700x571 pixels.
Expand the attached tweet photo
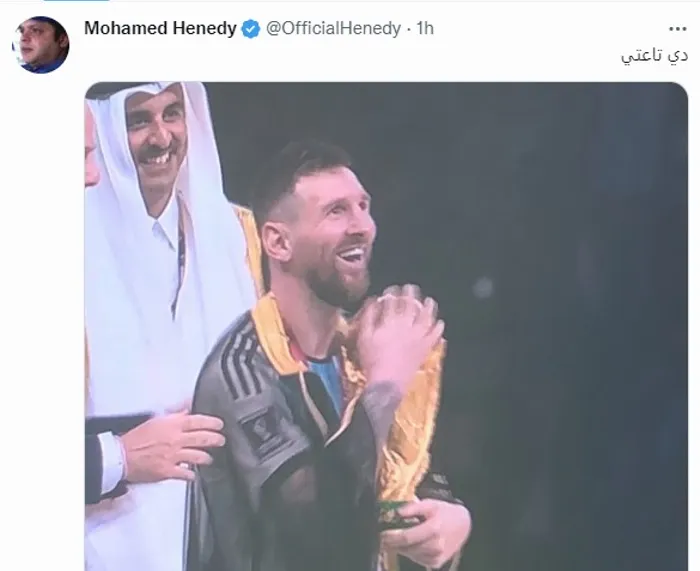pyautogui.click(x=386, y=326)
